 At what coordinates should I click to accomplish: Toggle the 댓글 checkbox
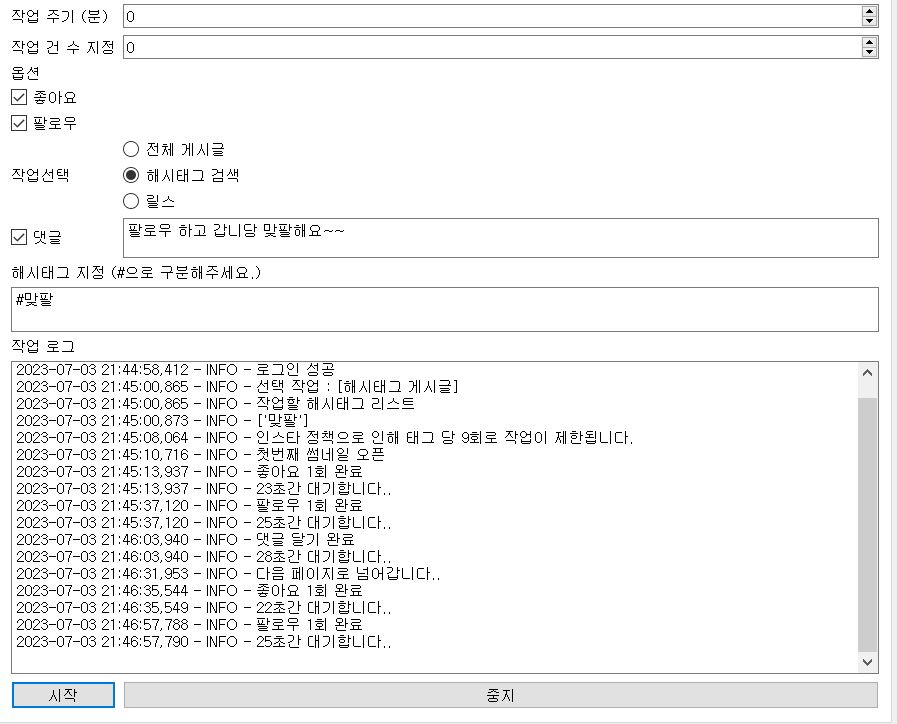[x=19, y=238]
